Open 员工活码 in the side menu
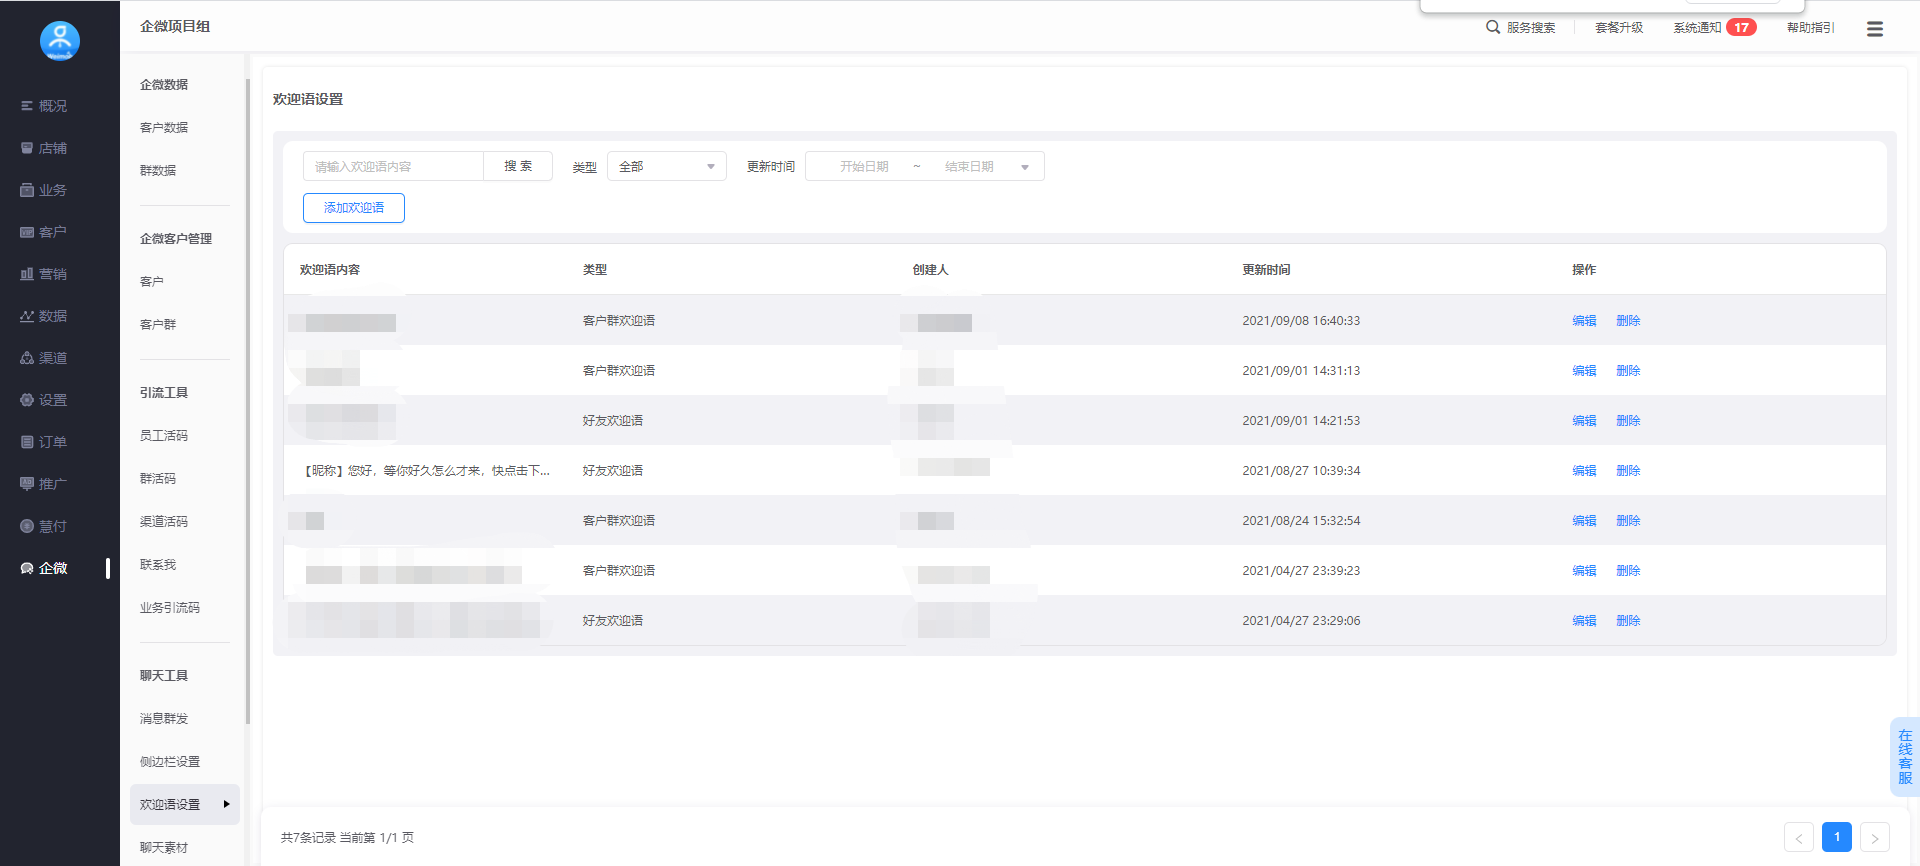 pos(164,436)
